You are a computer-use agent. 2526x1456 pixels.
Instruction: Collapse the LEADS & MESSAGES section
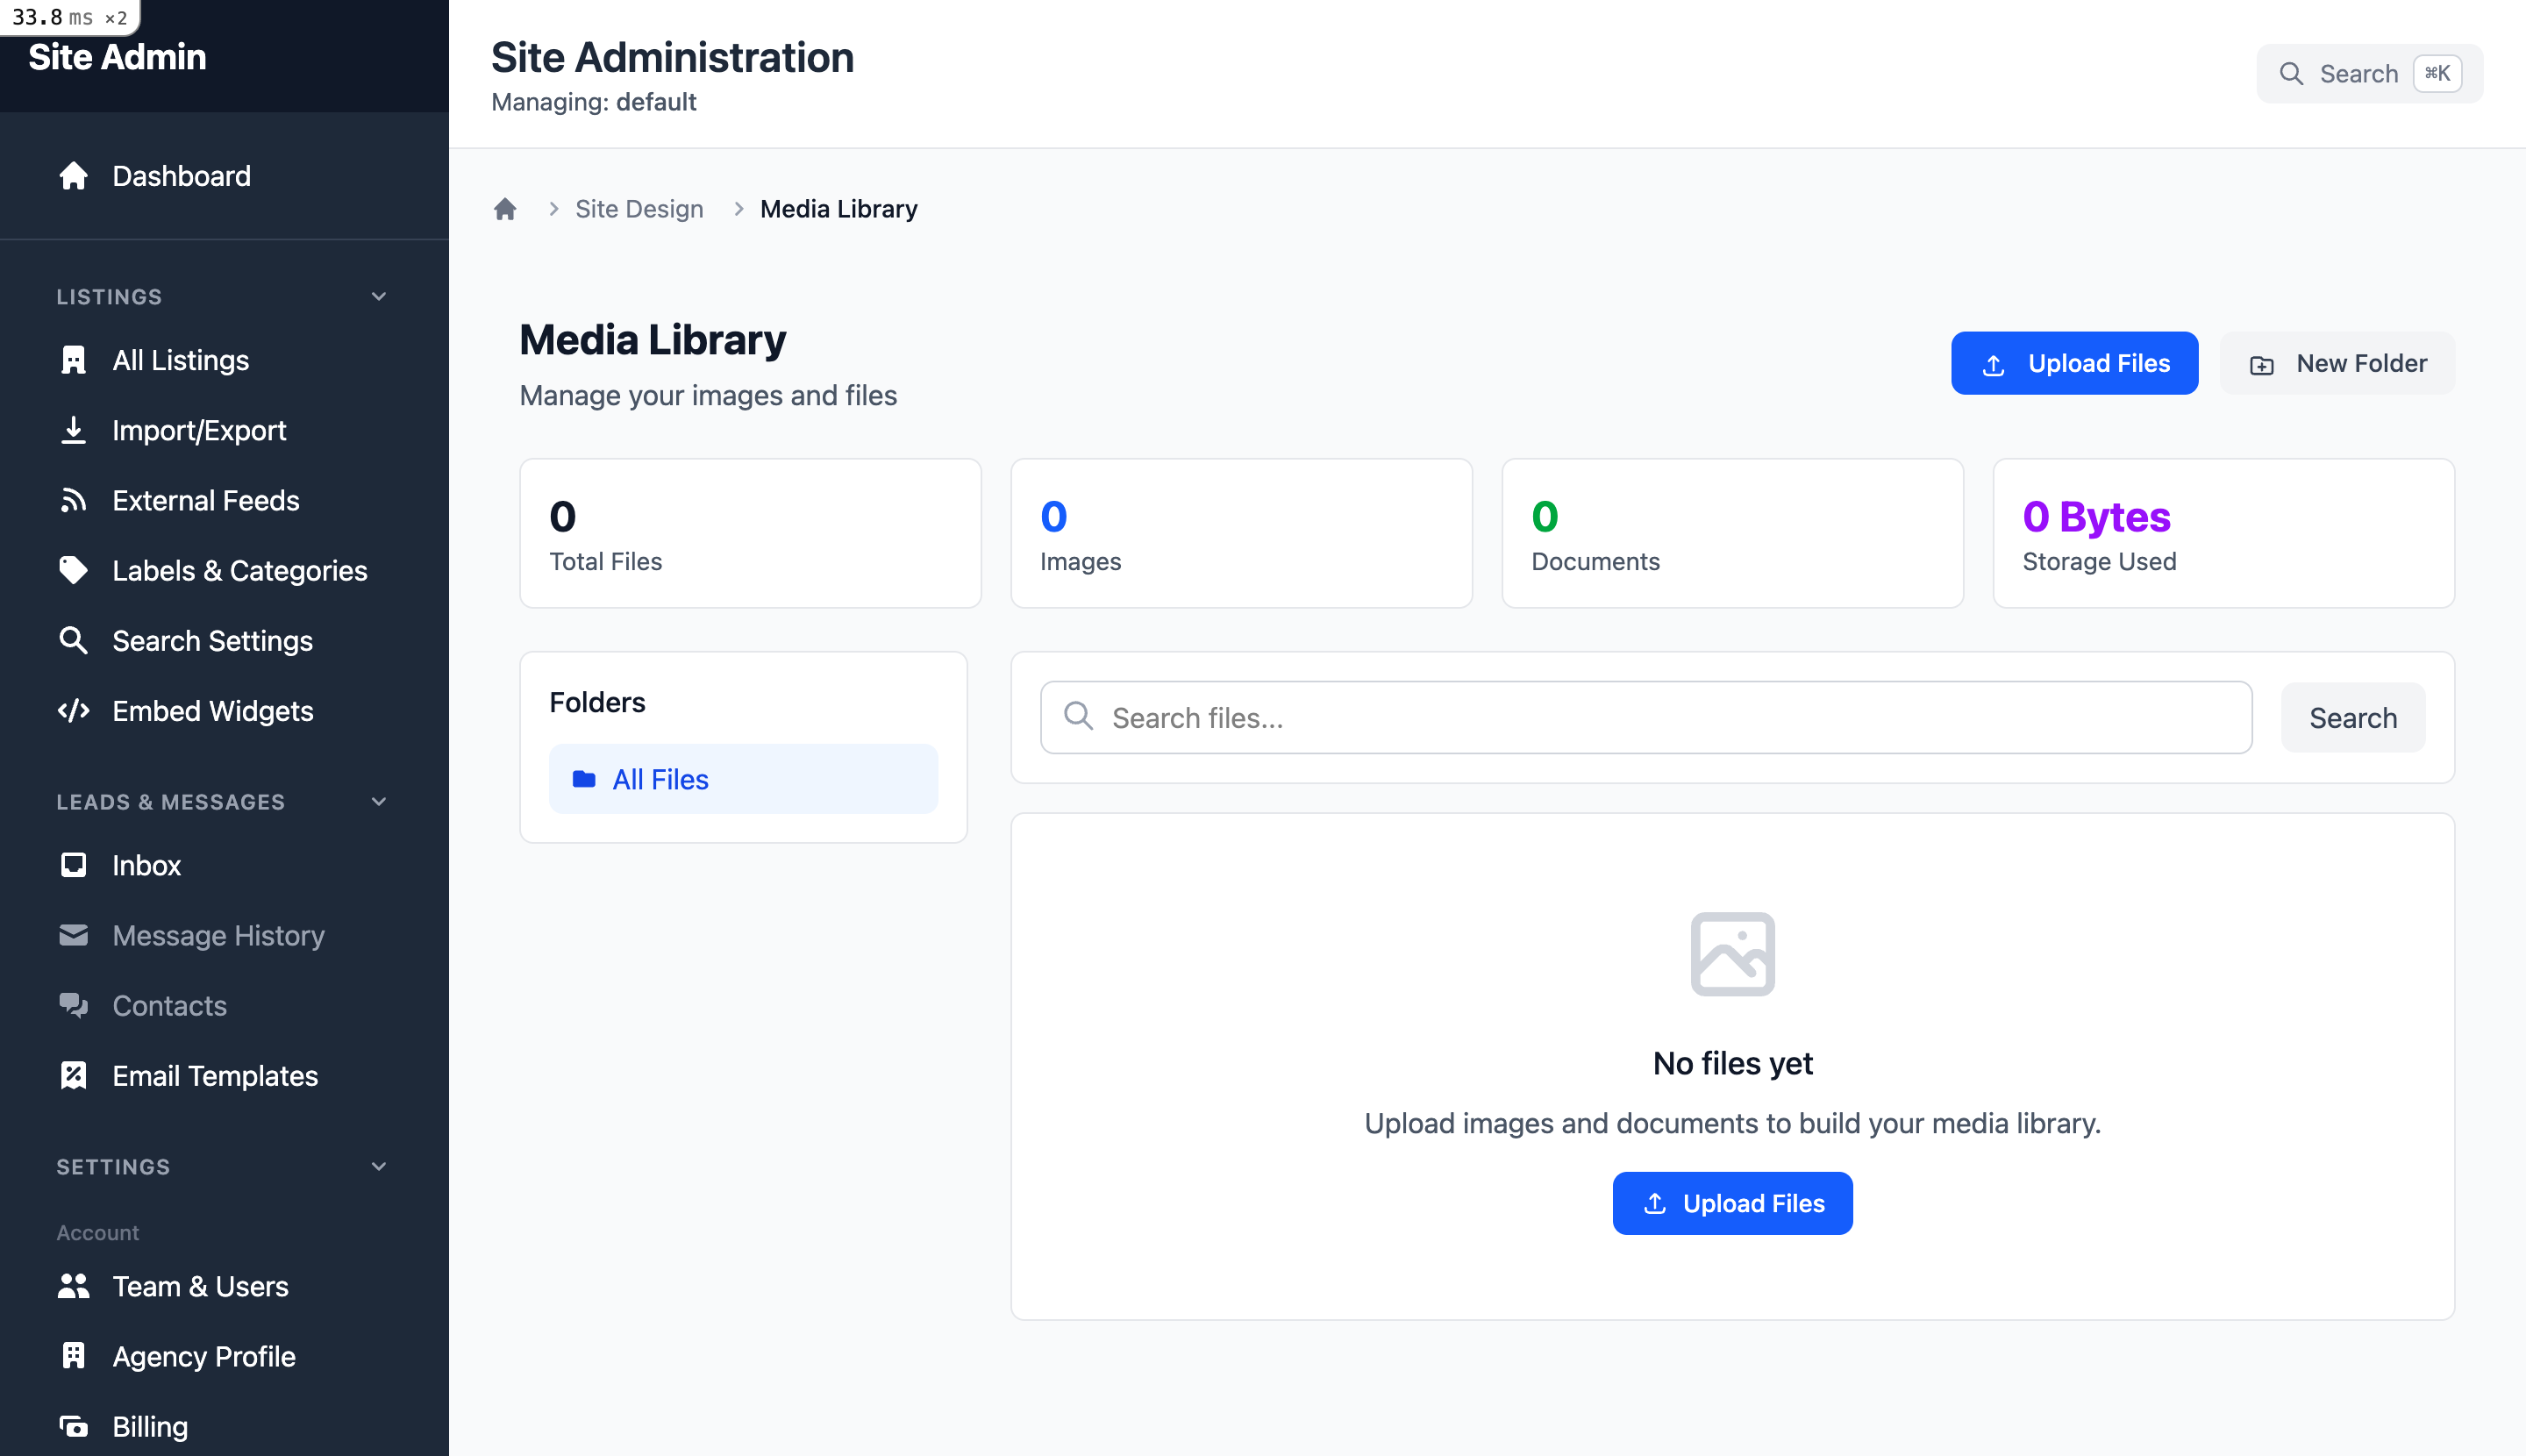378,801
